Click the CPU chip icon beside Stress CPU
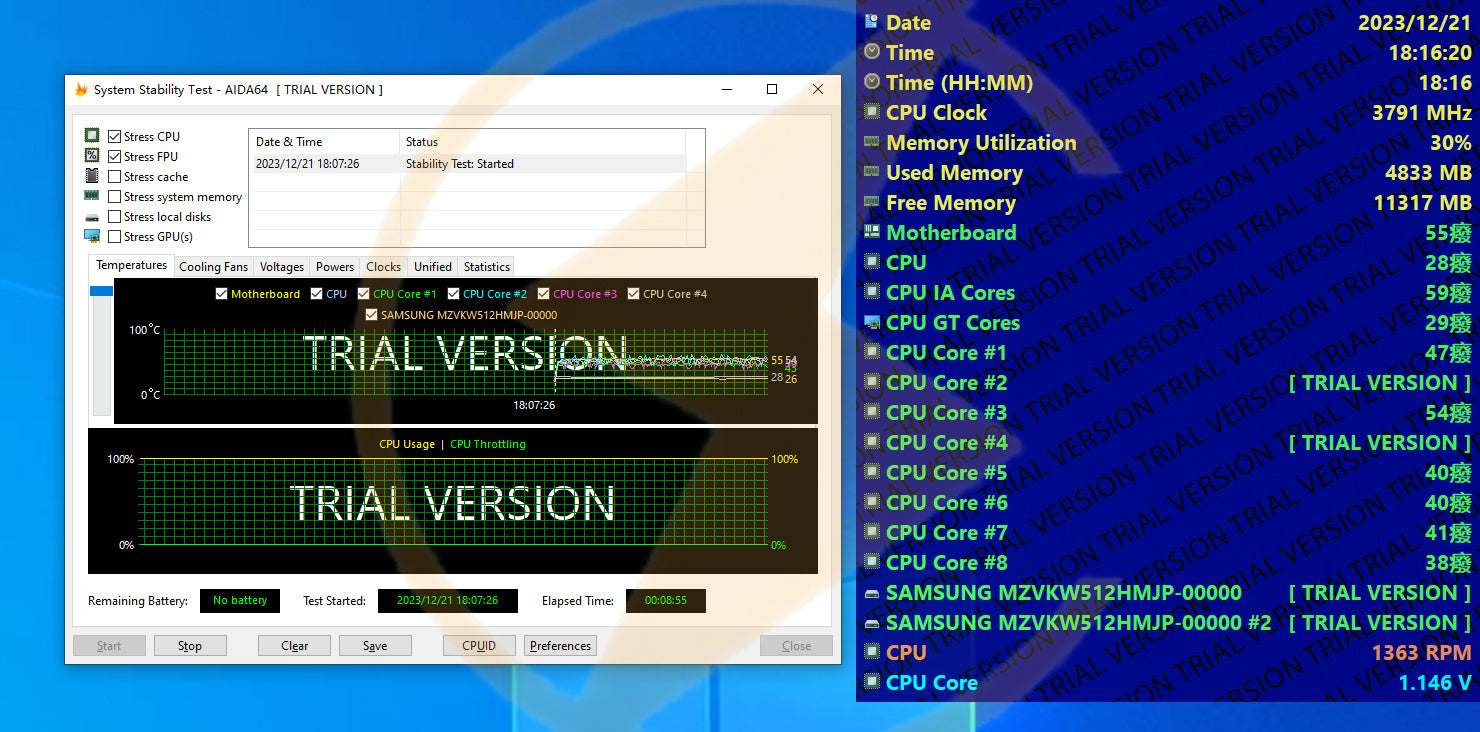Viewport: 1480px width, 732px height. pyautogui.click(x=92, y=136)
